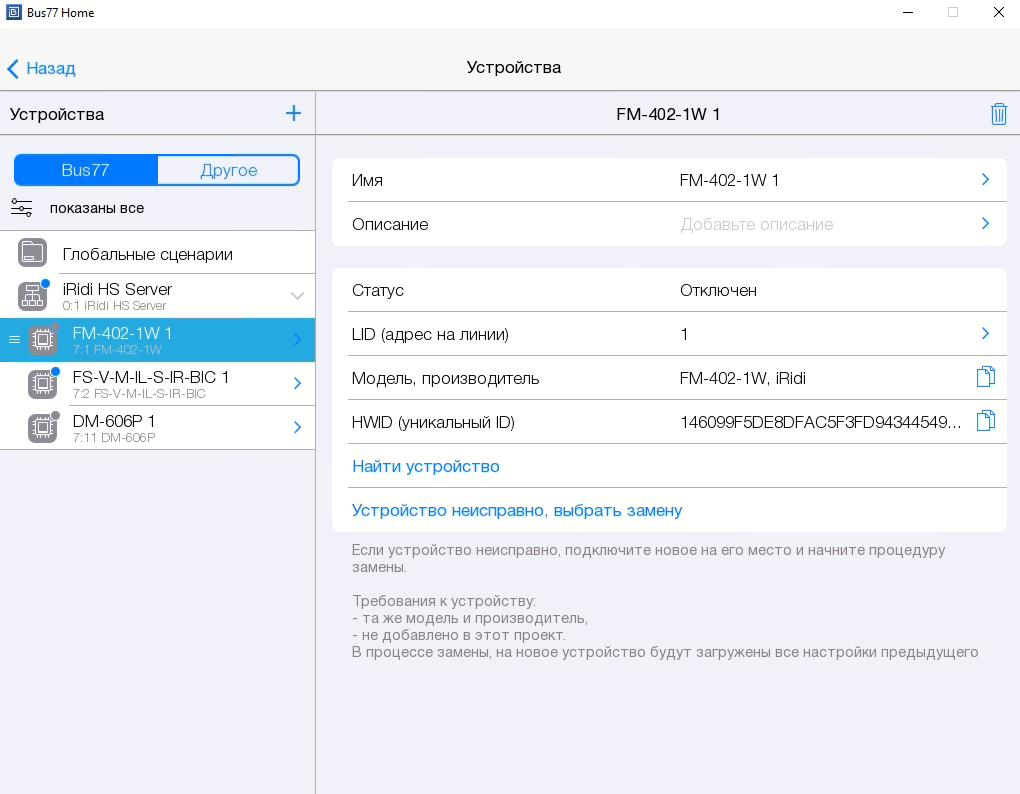
Task: Open the Имя field editor chevron
Action: point(985,180)
